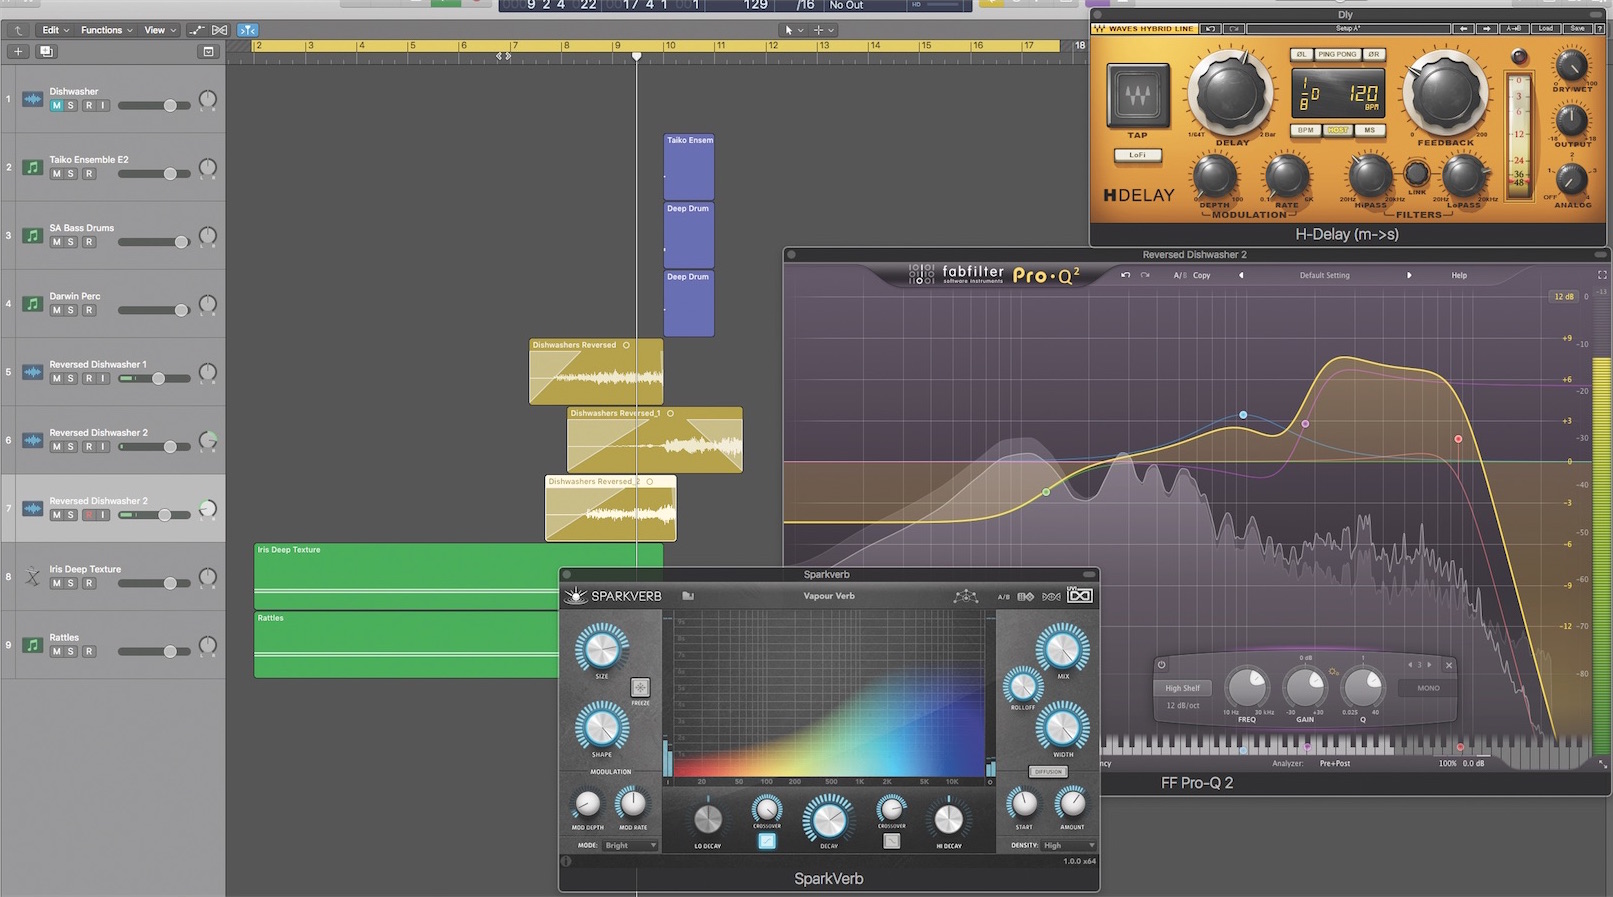
Task: Open the Sparkverb preset folder icon
Action: pyautogui.click(x=688, y=596)
